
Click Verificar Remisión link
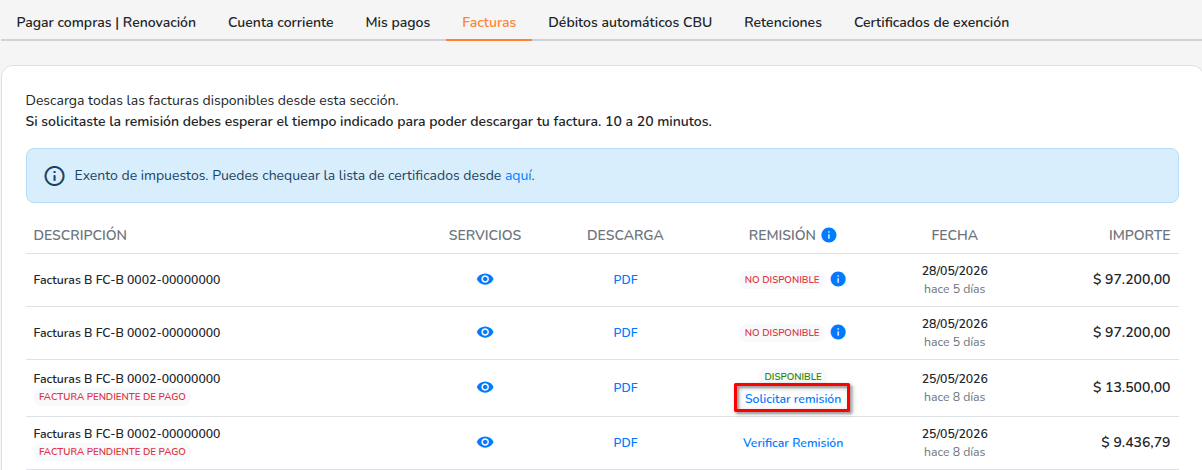pos(793,442)
